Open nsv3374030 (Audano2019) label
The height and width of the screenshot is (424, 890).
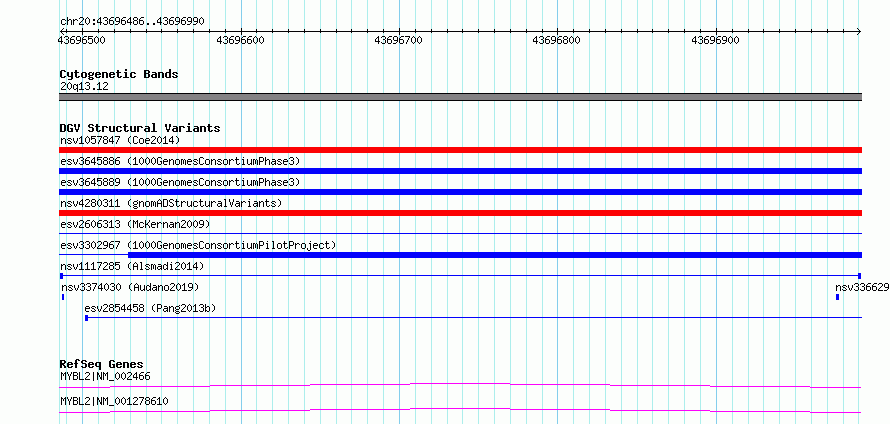[x=131, y=287]
